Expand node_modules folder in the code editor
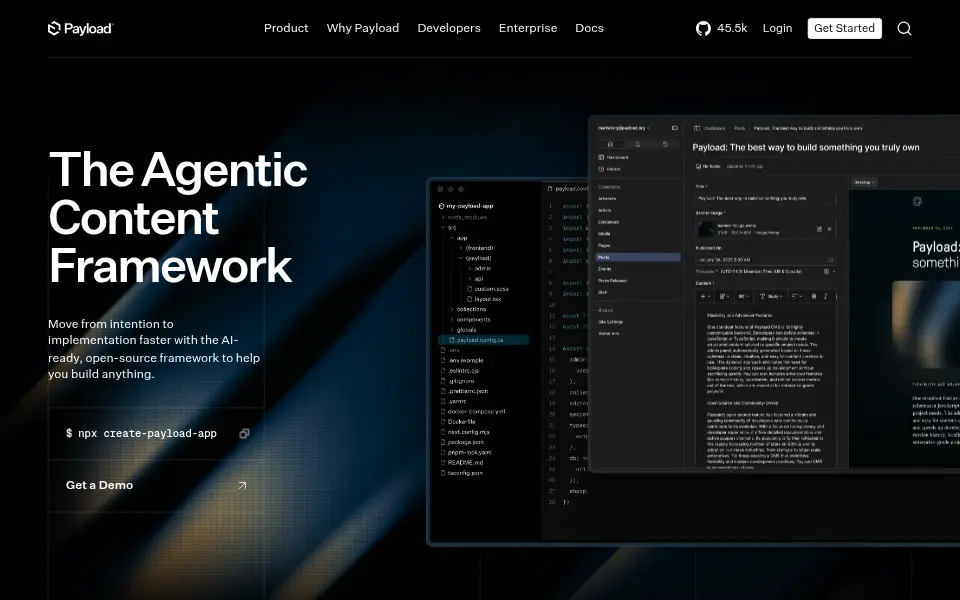 [467, 217]
